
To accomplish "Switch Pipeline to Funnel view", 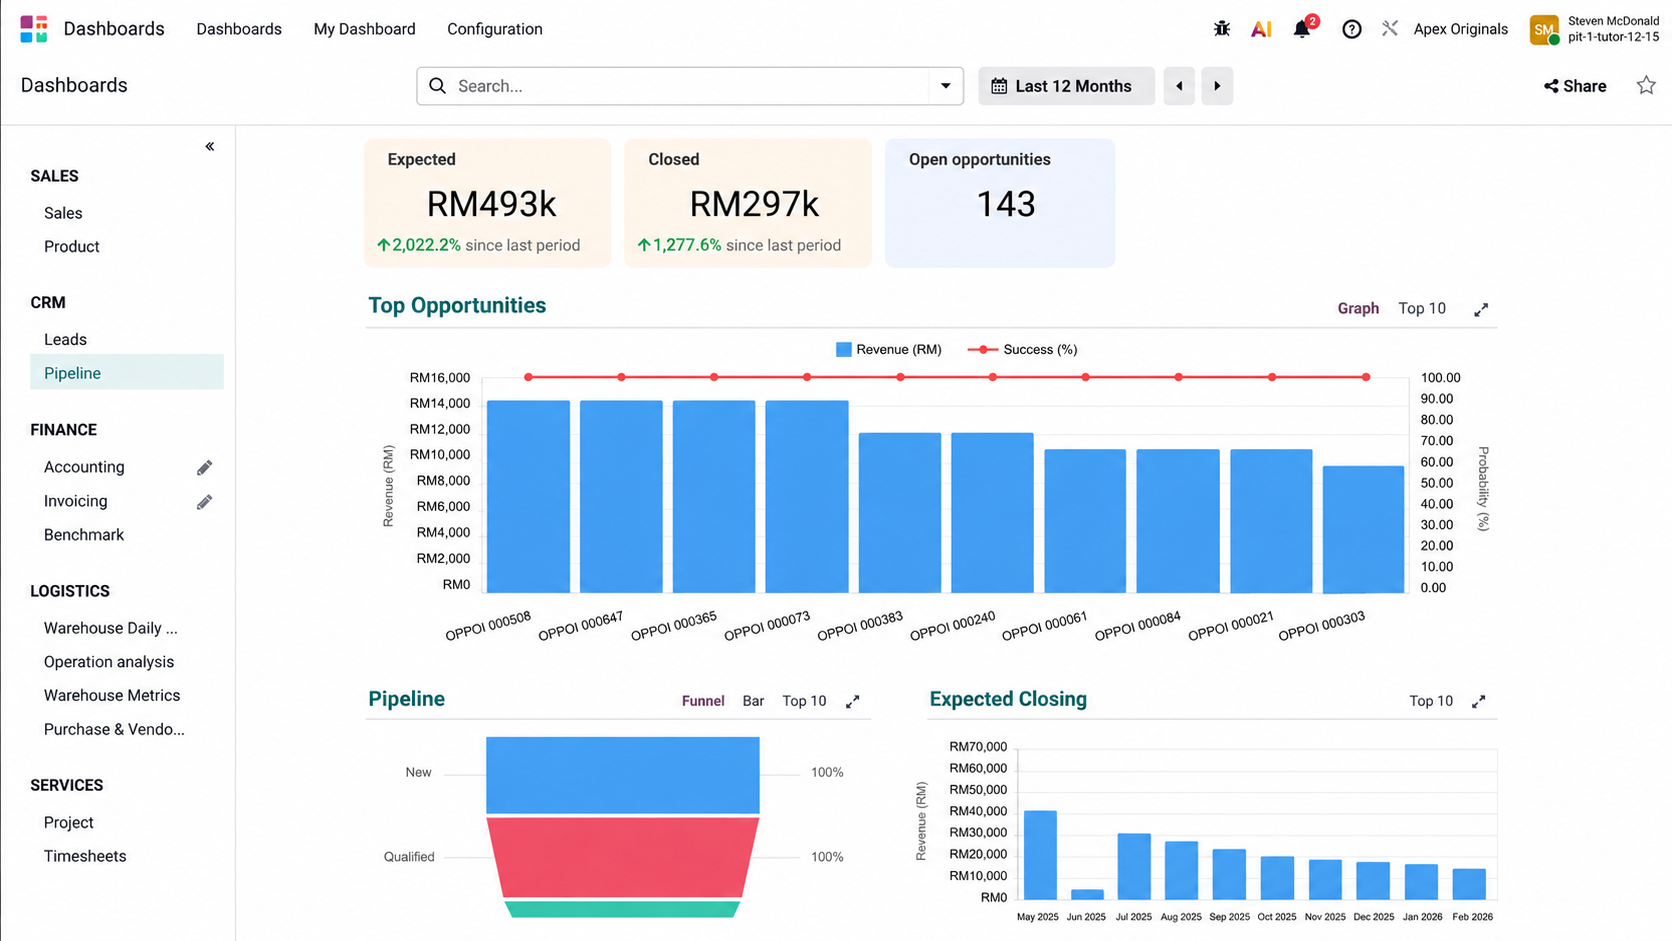I will tap(703, 701).
